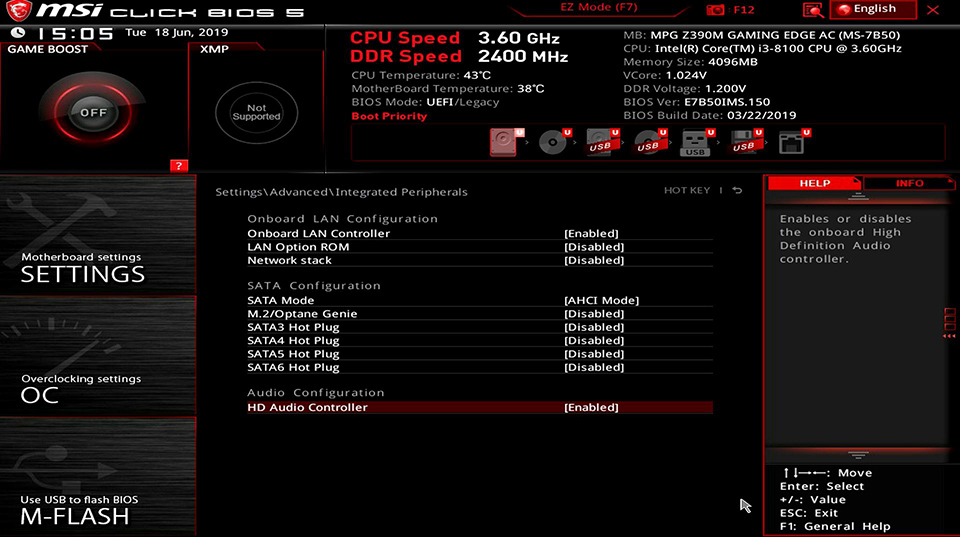
Task: Select the SATA3 Hot Plug row label
Action: (293, 327)
